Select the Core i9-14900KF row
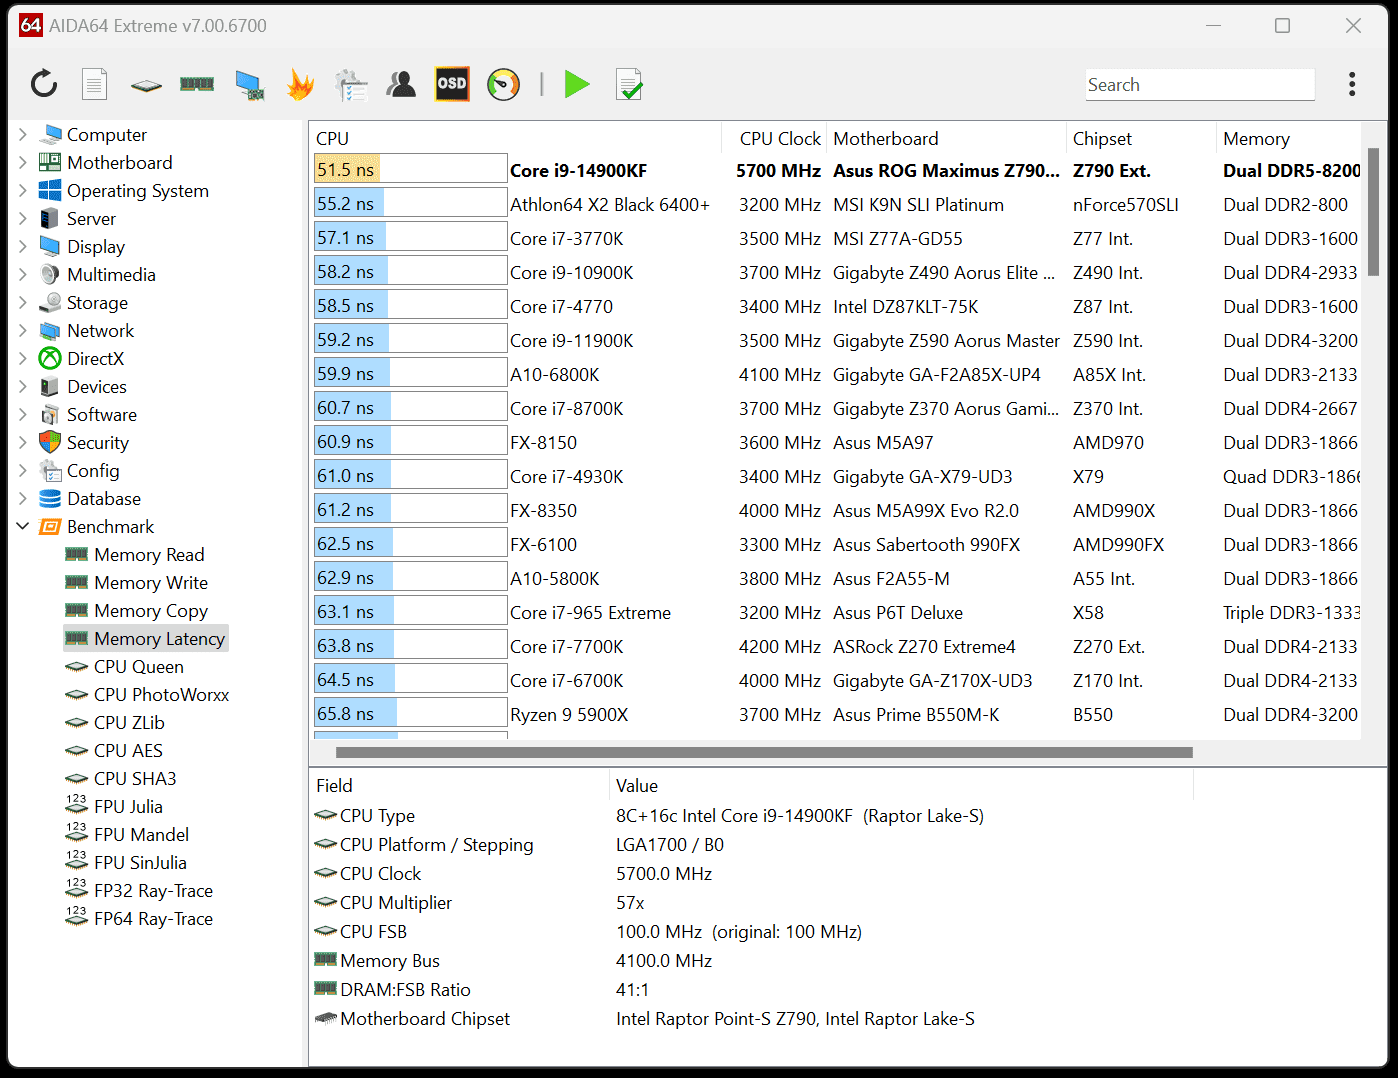 (836, 170)
